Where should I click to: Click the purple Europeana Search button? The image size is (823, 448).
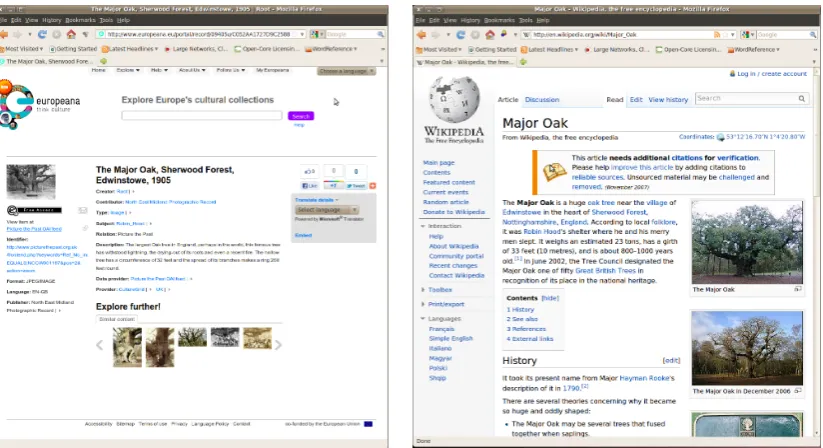click(x=301, y=116)
